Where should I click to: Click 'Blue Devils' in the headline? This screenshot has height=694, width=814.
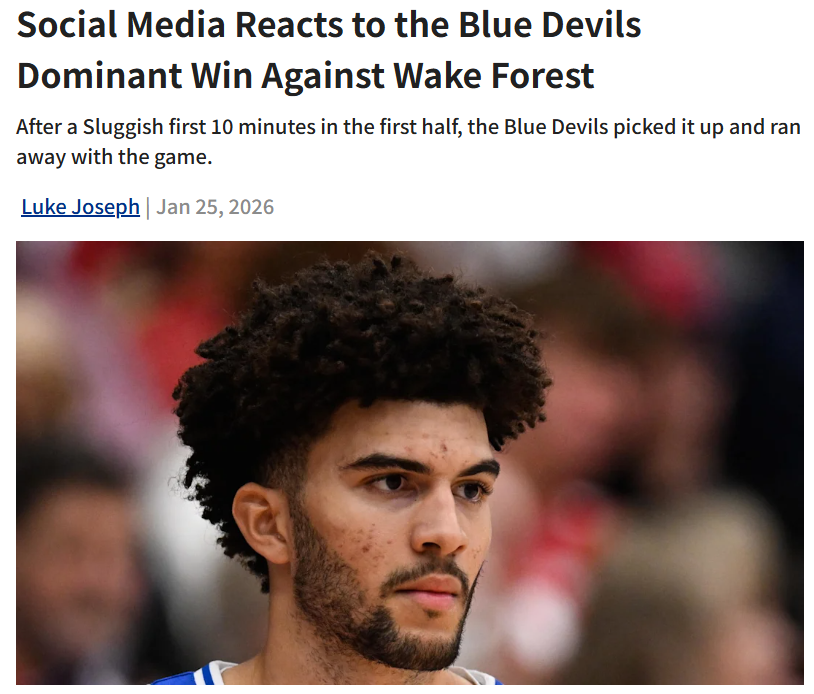550,24
